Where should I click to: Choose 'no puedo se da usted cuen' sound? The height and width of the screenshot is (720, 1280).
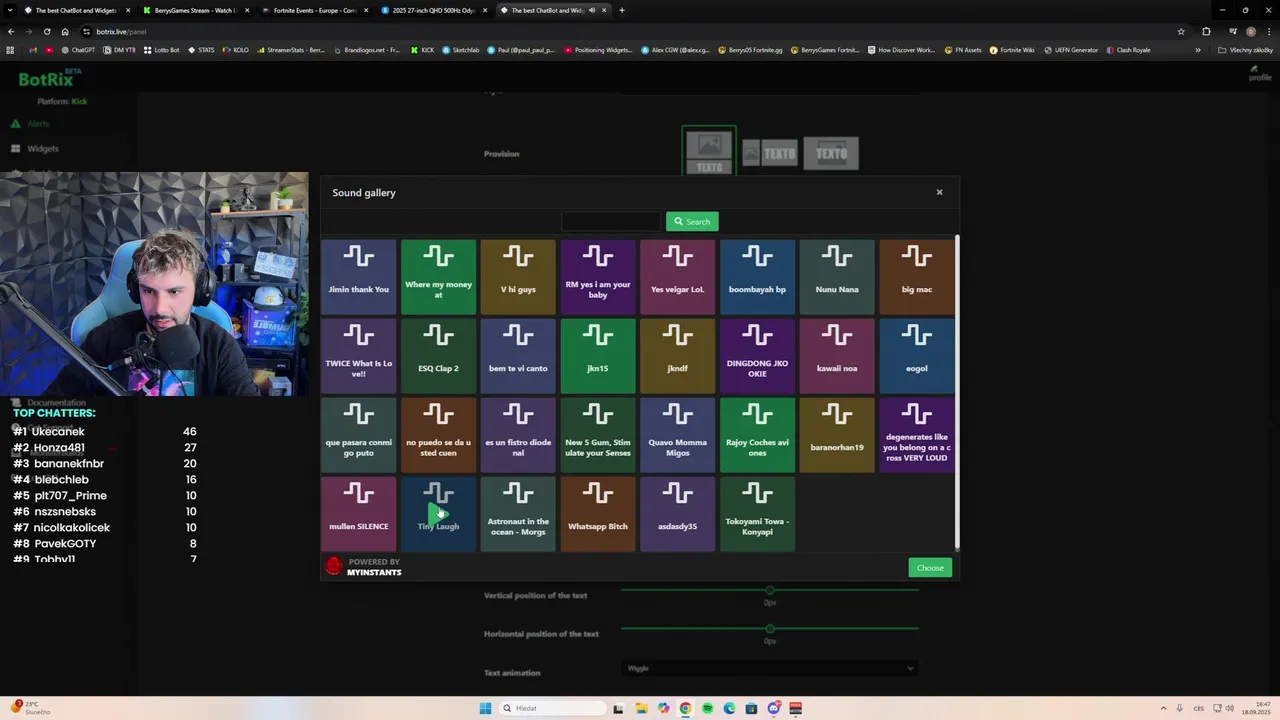[x=438, y=434]
